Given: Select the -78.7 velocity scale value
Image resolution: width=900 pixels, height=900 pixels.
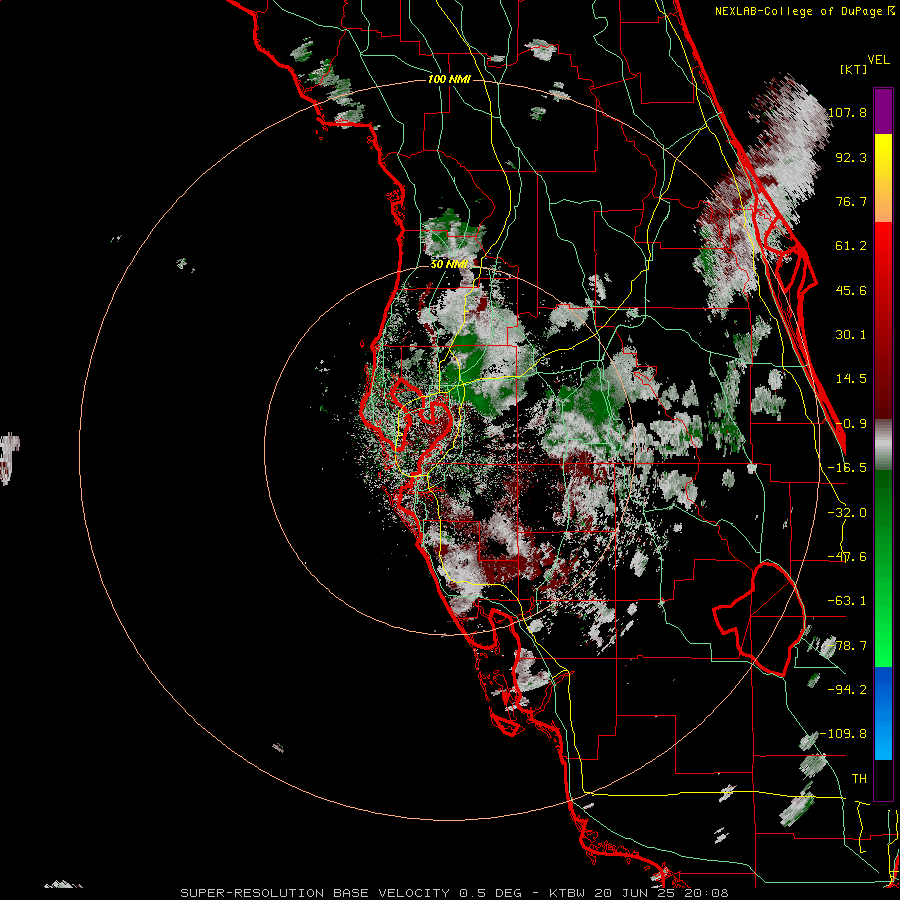Looking at the screenshot, I should click(847, 646).
